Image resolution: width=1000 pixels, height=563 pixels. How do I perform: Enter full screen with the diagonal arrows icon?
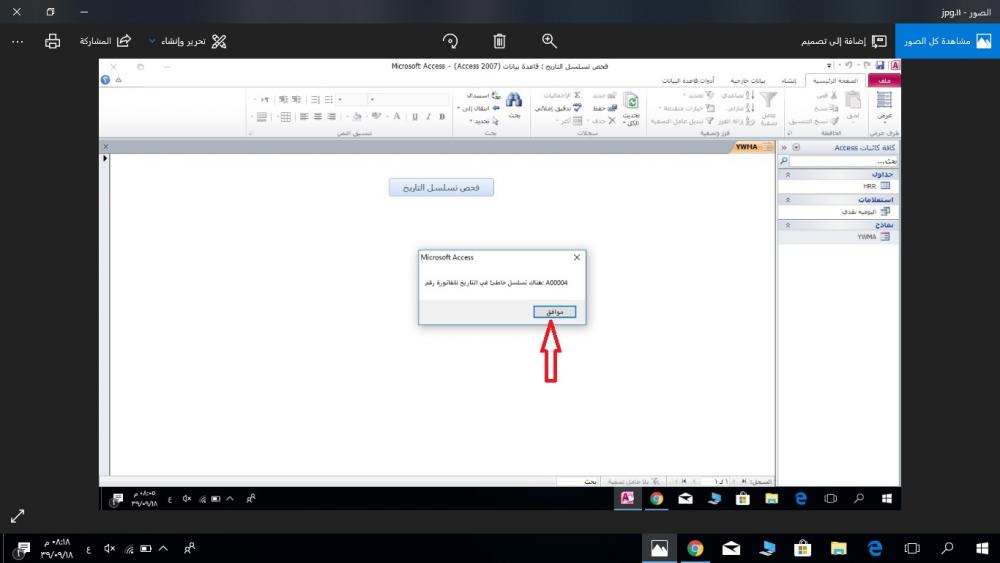coord(17,515)
